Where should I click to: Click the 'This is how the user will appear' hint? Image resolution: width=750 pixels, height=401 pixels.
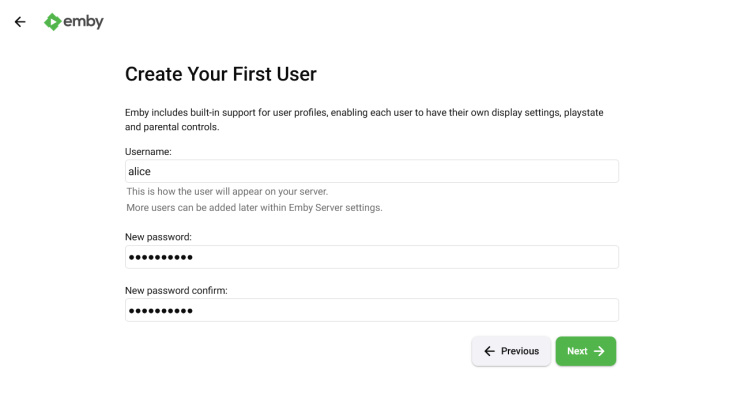click(x=227, y=191)
